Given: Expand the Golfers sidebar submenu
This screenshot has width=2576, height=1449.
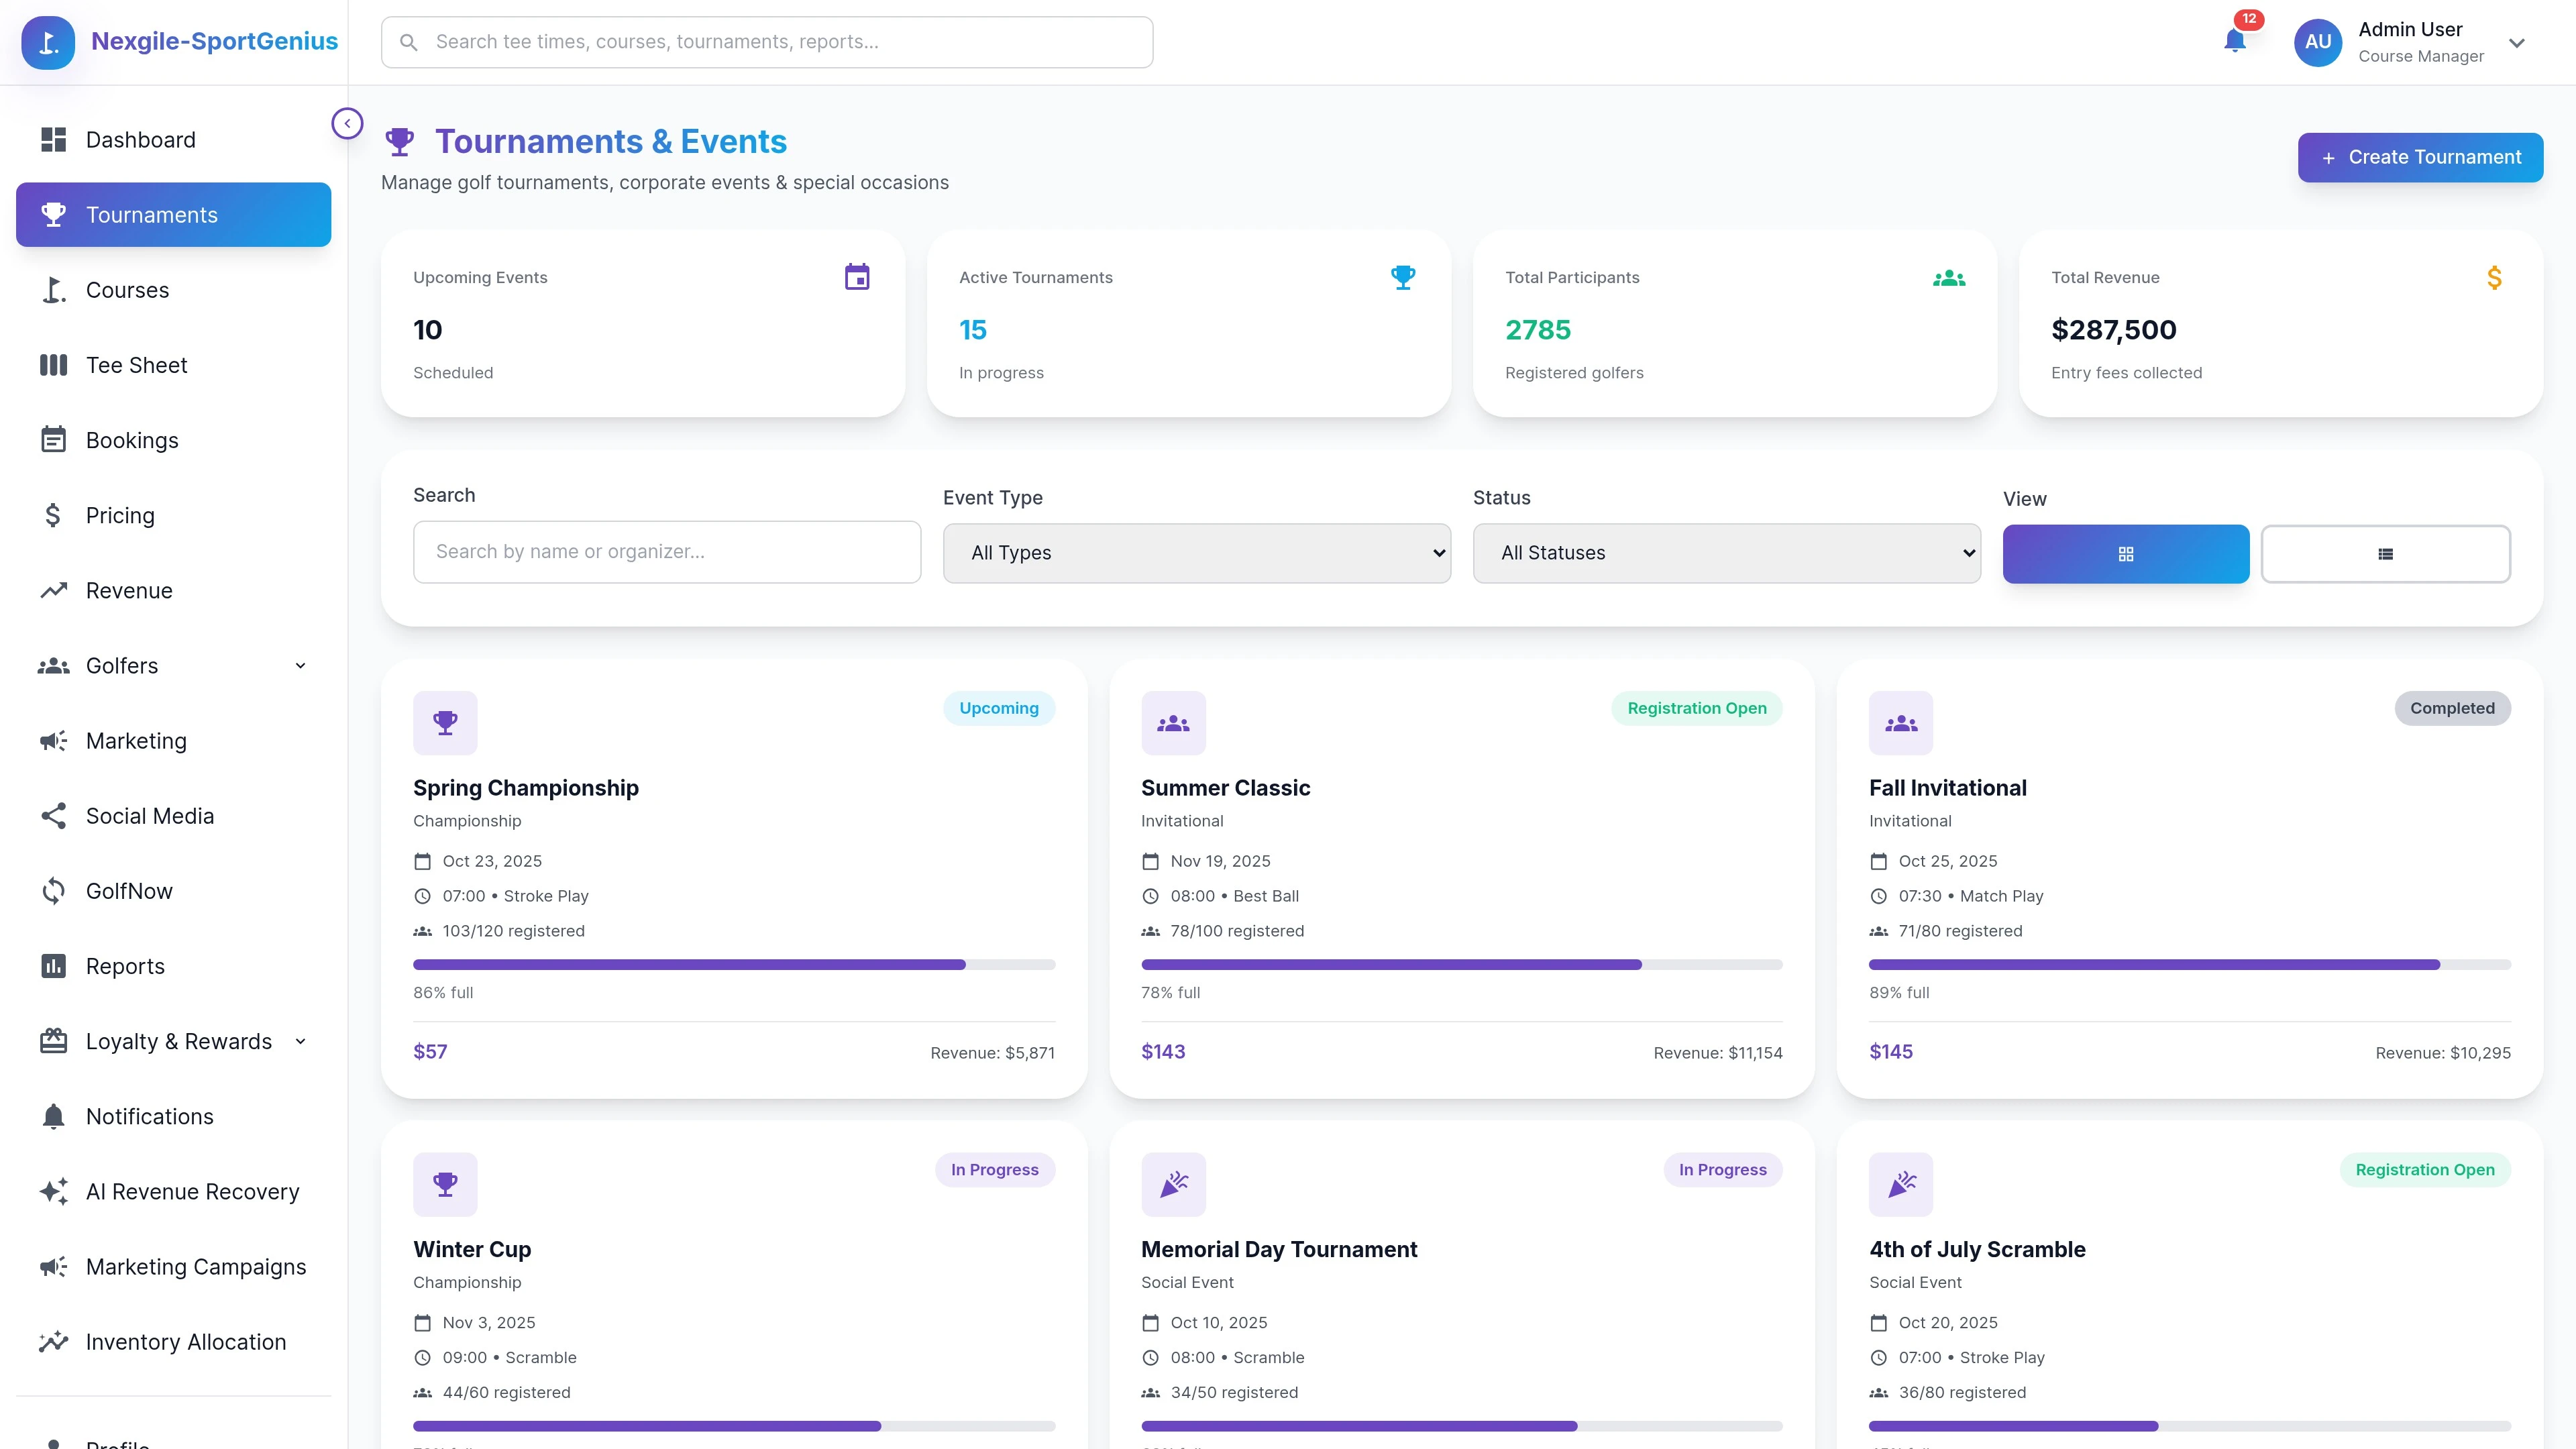Looking at the screenshot, I should click(300, 665).
